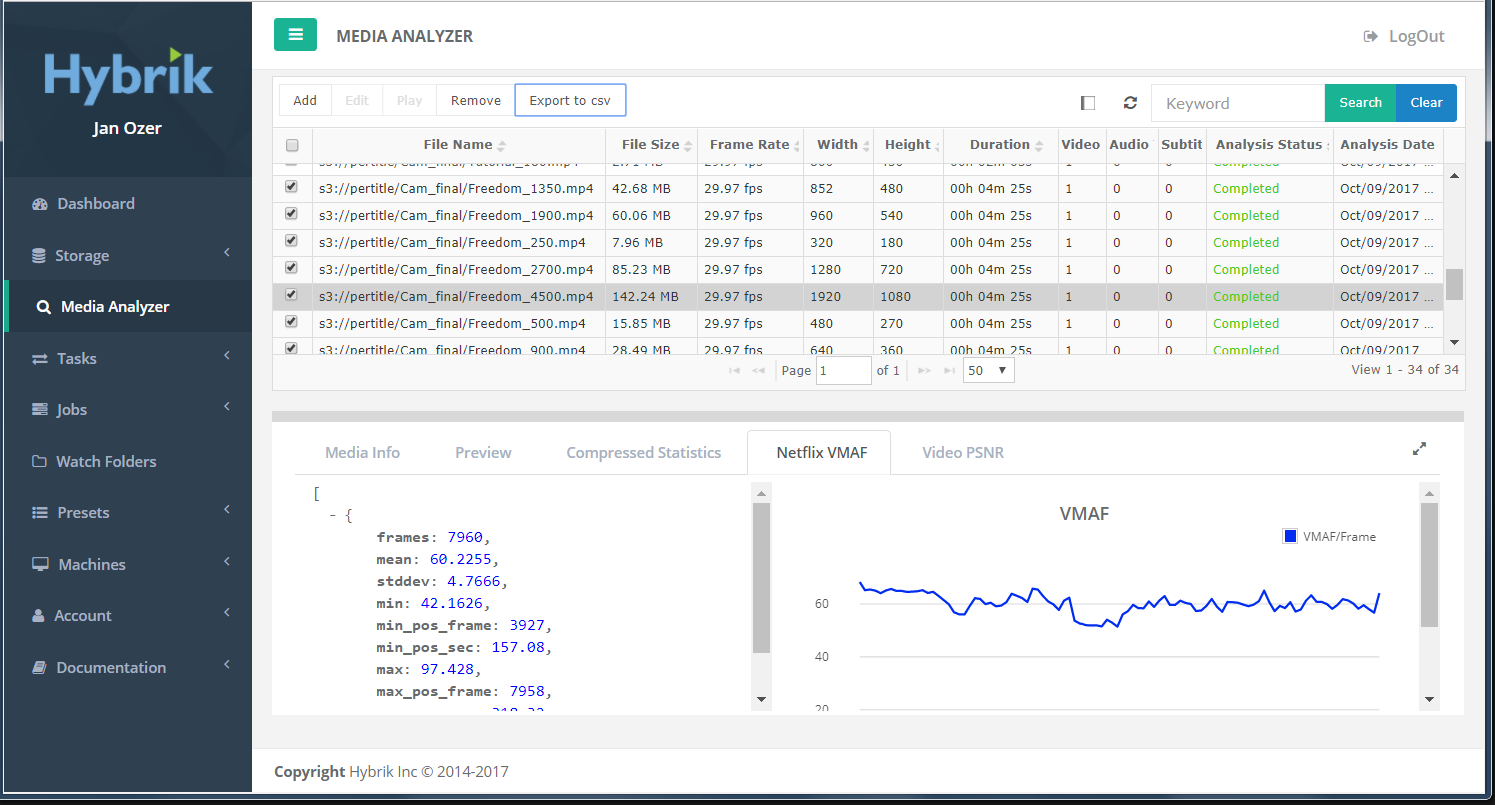Expand the Machines sidebar menu
The height and width of the screenshot is (805, 1495).
(227, 562)
